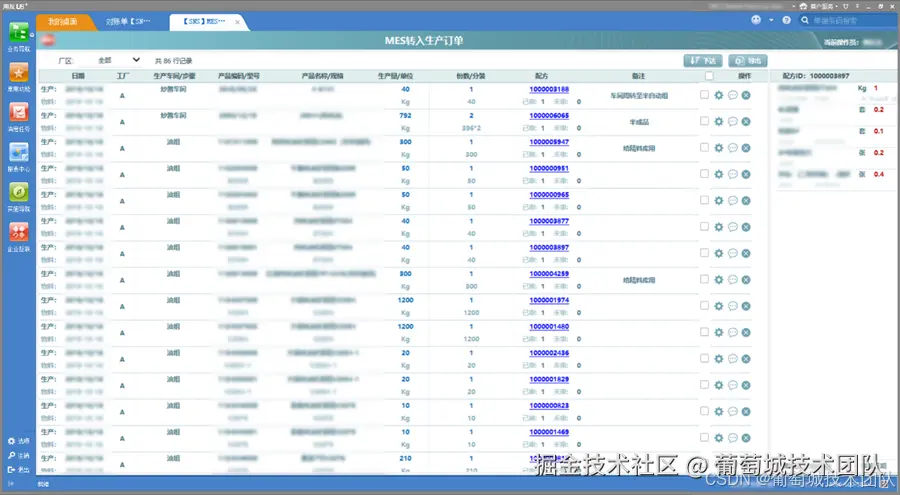This screenshot has height=495, width=900.
Task: Open recipe link 1000002436
Action: 549,353
